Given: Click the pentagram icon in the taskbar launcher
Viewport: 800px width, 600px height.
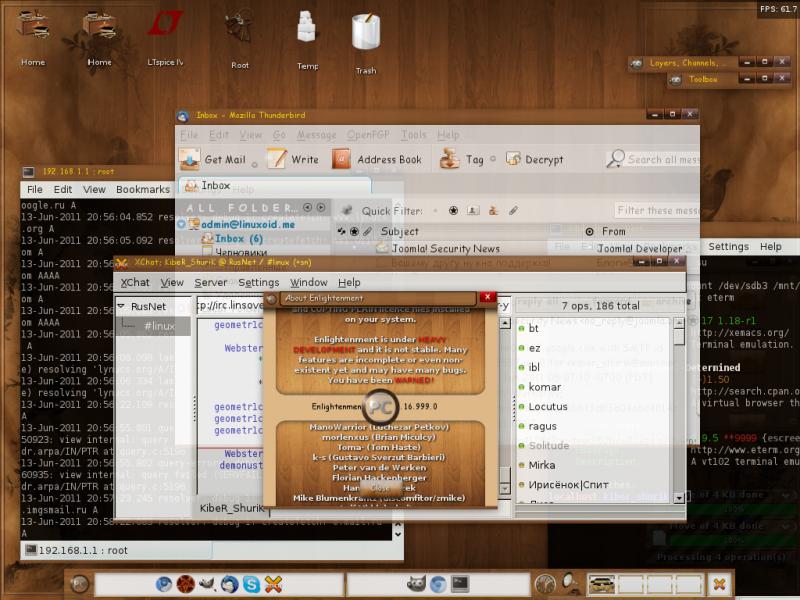Looking at the screenshot, I should pyautogui.click(x=185, y=584).
